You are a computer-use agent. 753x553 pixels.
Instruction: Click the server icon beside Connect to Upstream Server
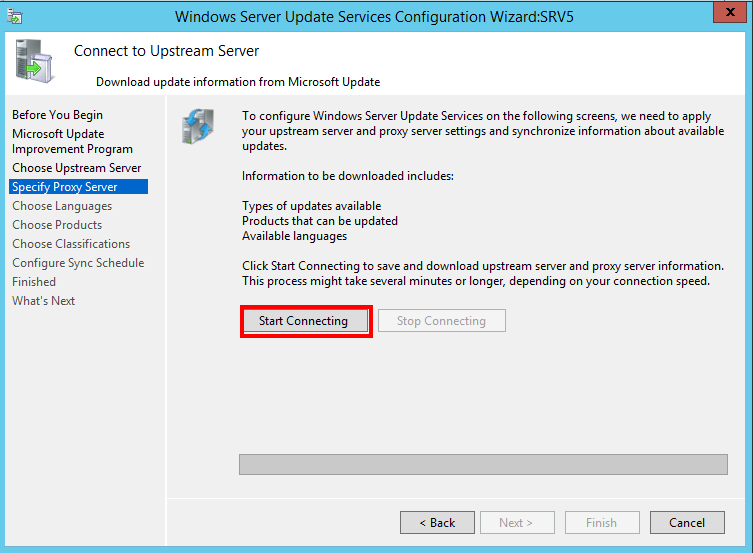pyautogui.click(x=34, y=61)
